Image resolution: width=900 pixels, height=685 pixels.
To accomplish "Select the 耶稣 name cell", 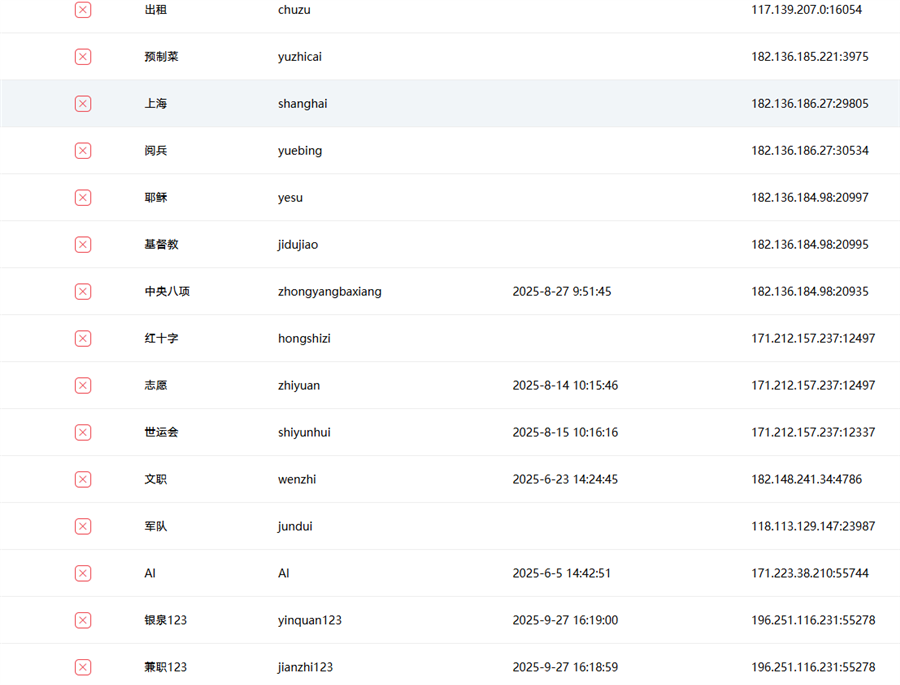I will click(x=155, y=198).
